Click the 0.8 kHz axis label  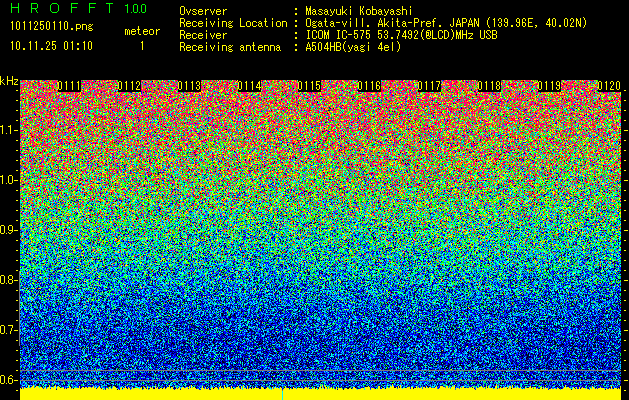(x=9, y=280)
